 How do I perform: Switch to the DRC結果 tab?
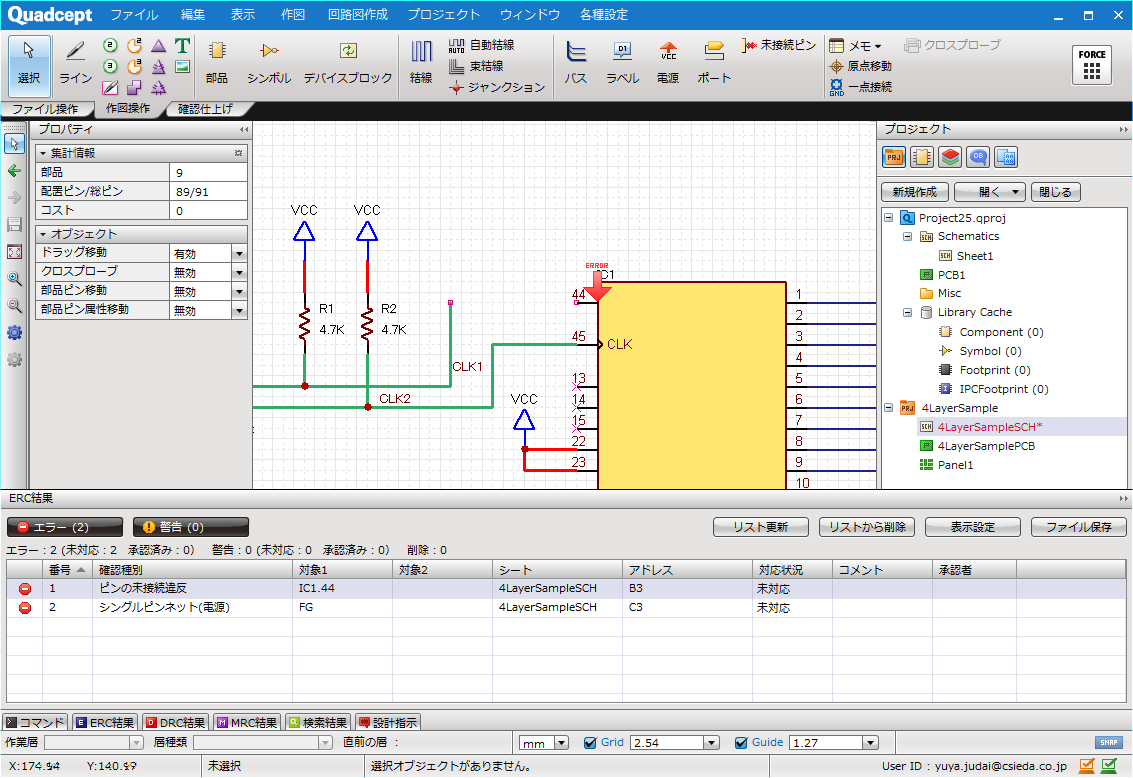(174, 722)
